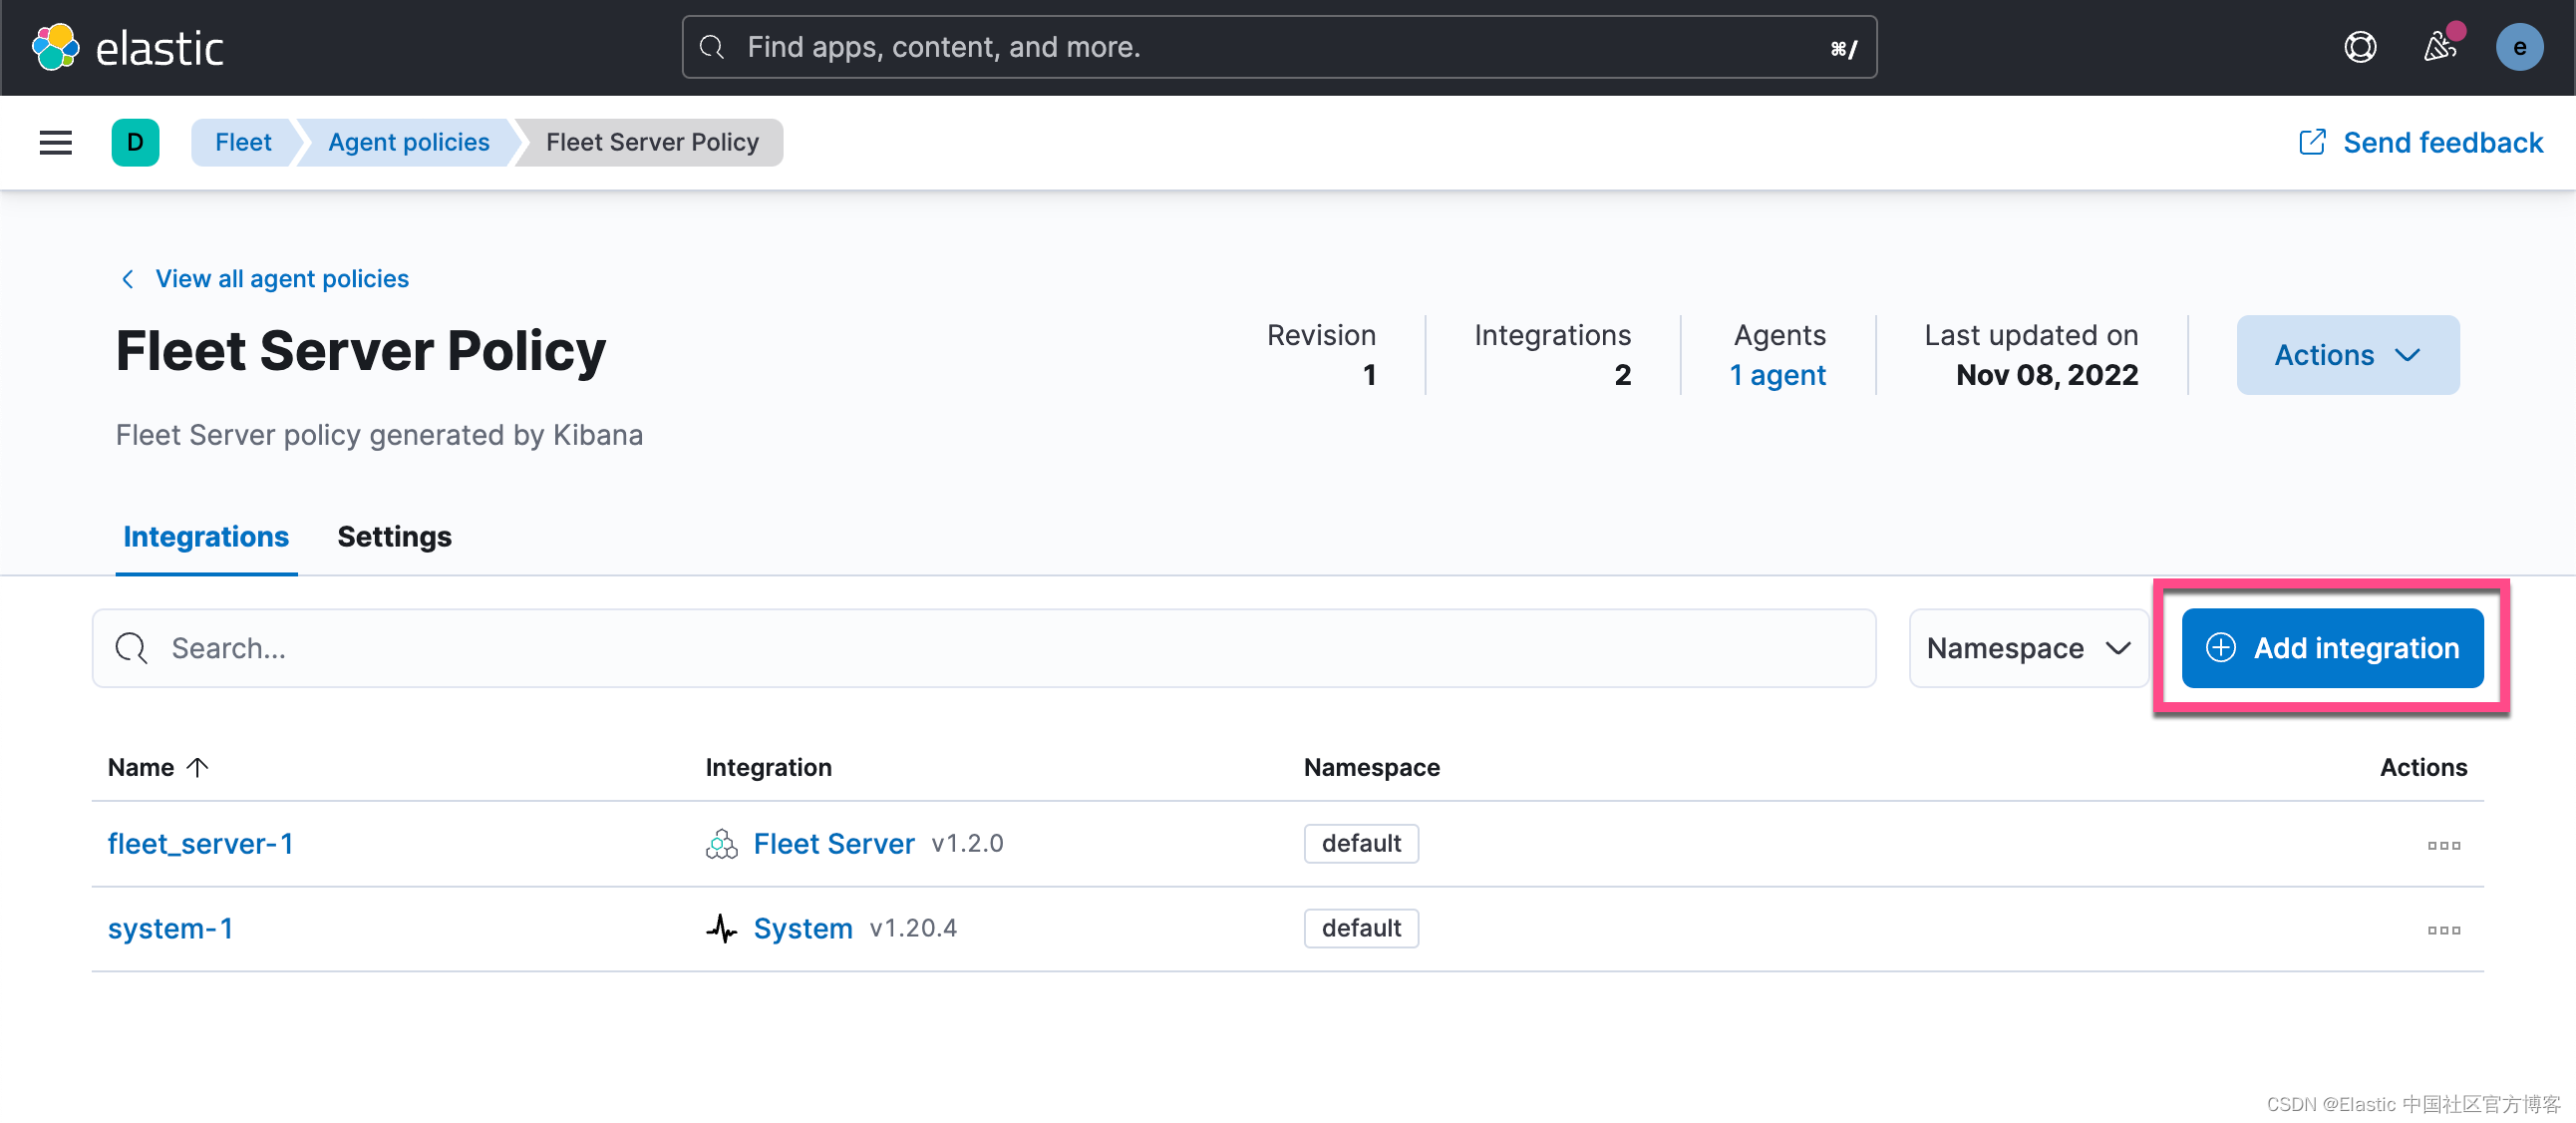Select the Integrations tab
This screenshot has width=2576, height=1123.
206,537
